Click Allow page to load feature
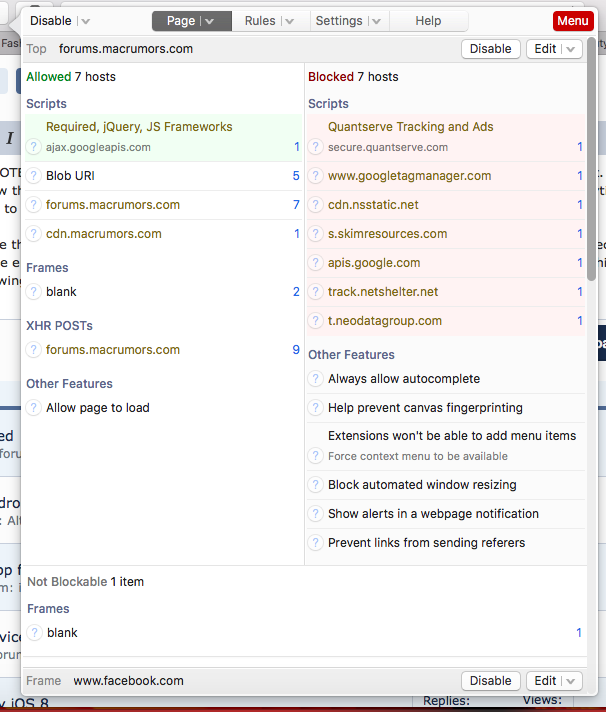This screenshot has width=606, height=712. pos(163,408)
